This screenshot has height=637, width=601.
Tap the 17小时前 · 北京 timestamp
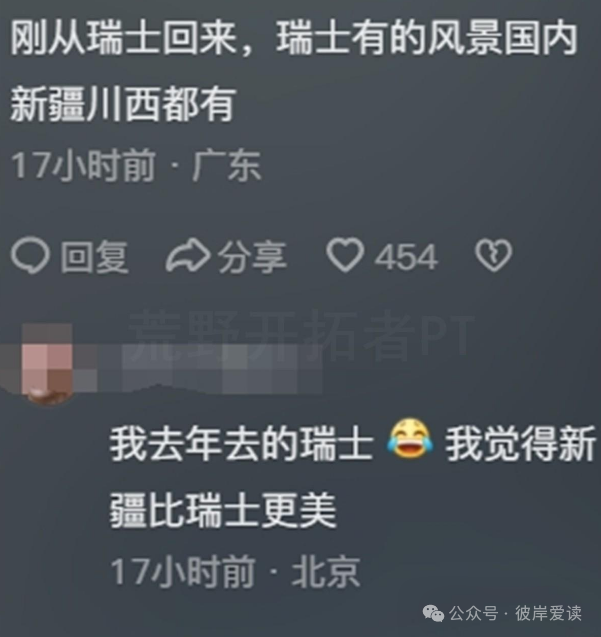[235, 572]
